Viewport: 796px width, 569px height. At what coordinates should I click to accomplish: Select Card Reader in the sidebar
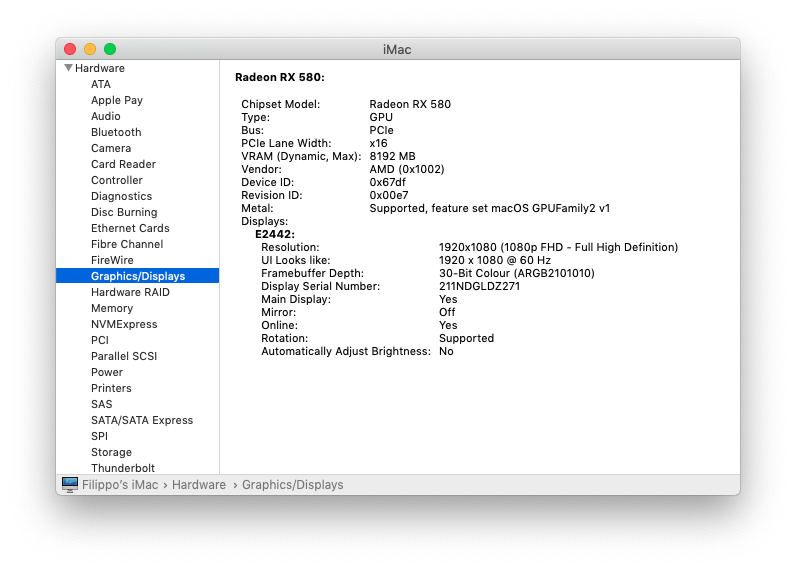click(123, 164)
